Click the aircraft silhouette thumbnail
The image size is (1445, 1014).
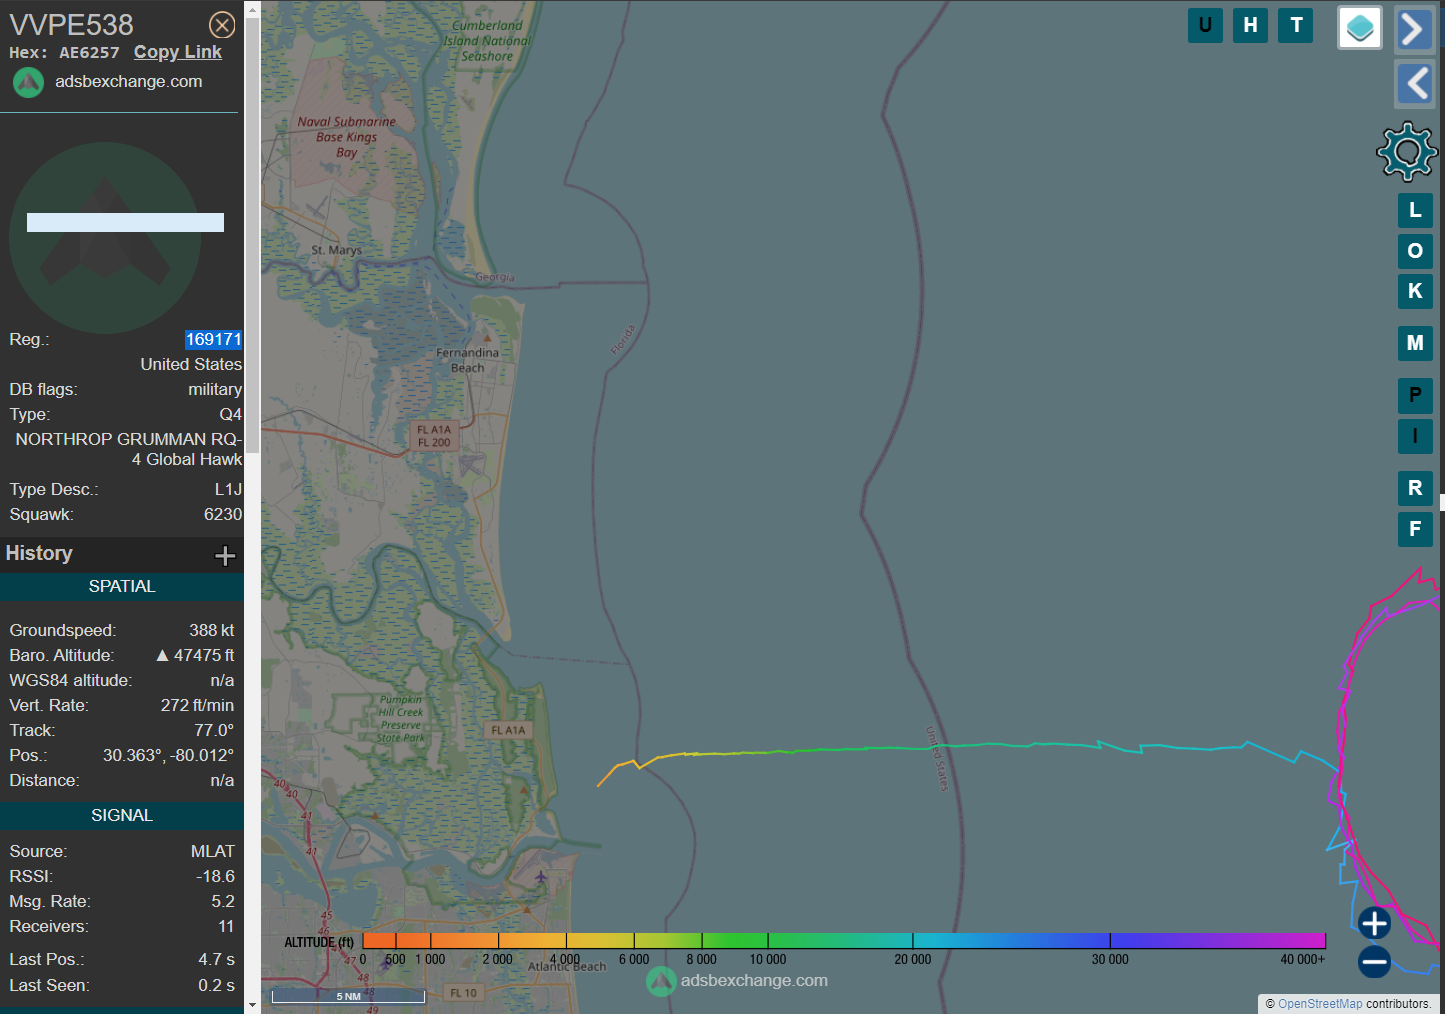tap(105, 238)
